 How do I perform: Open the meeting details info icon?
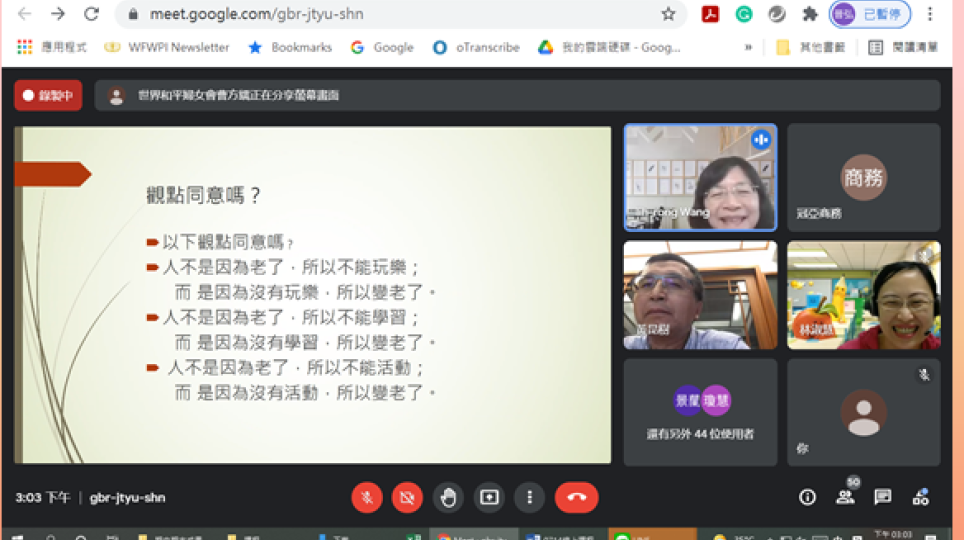click(807, 497)
